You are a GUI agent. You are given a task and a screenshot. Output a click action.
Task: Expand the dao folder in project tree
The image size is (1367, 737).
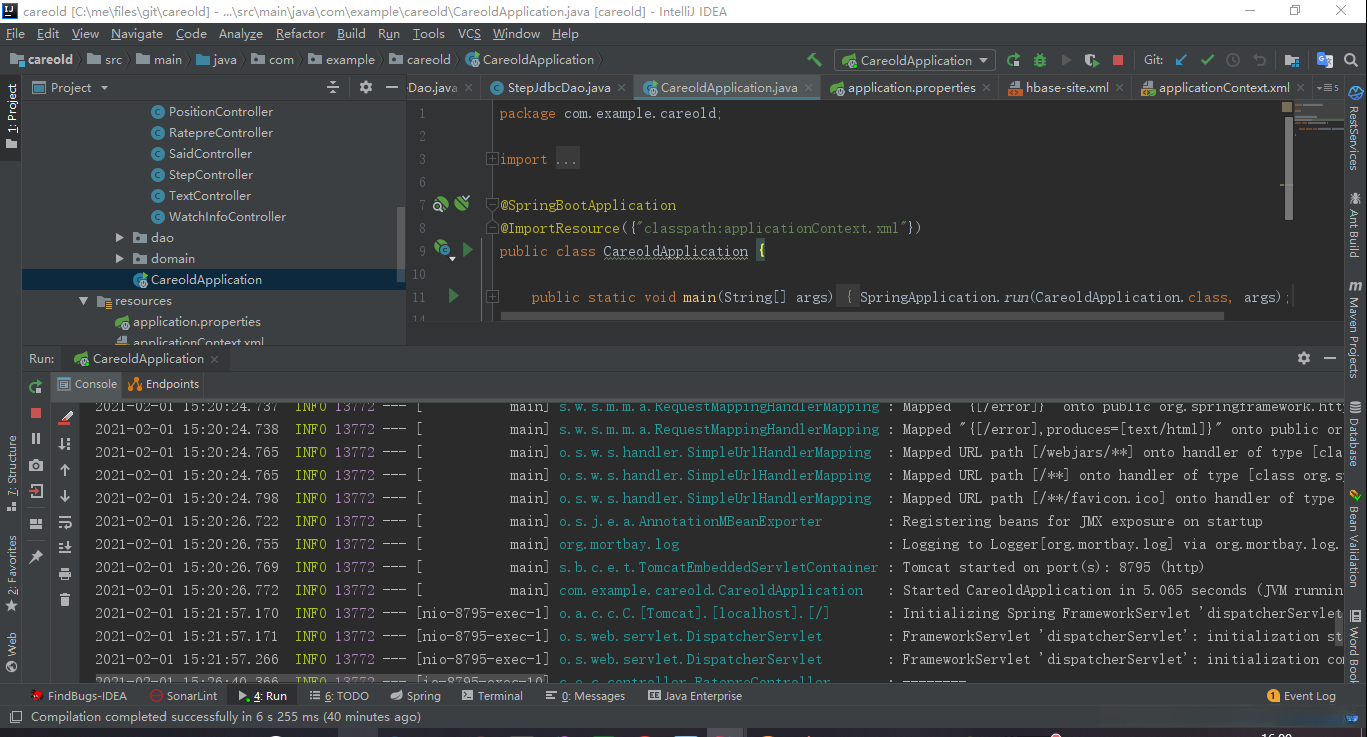click(120, 238)
